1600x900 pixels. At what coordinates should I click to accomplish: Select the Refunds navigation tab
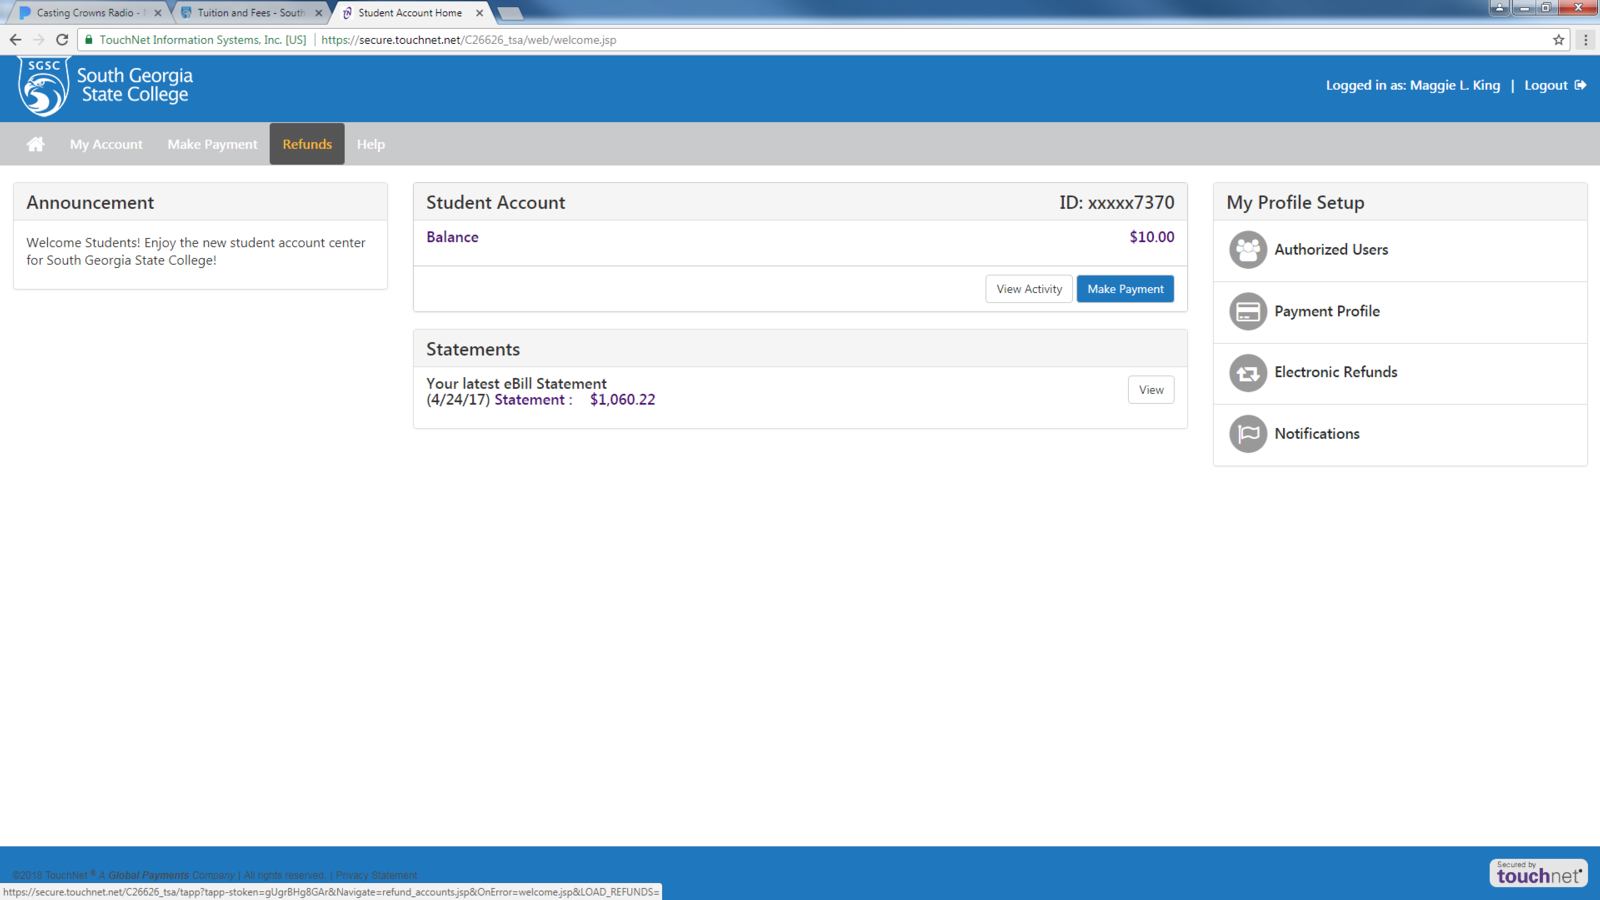click(307, 144)
